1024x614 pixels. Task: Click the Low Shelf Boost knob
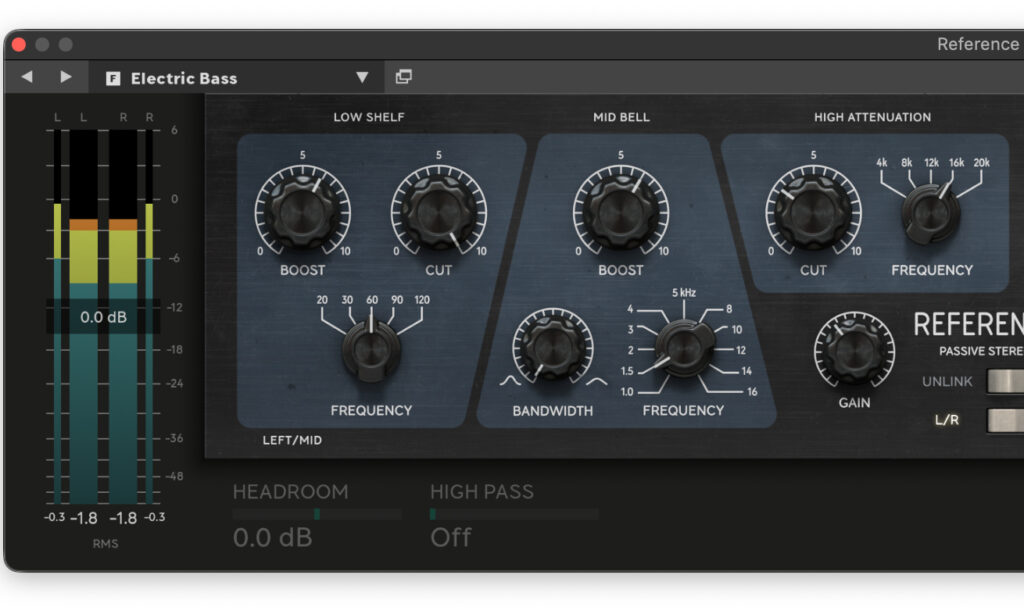click(x=302, y=212)
